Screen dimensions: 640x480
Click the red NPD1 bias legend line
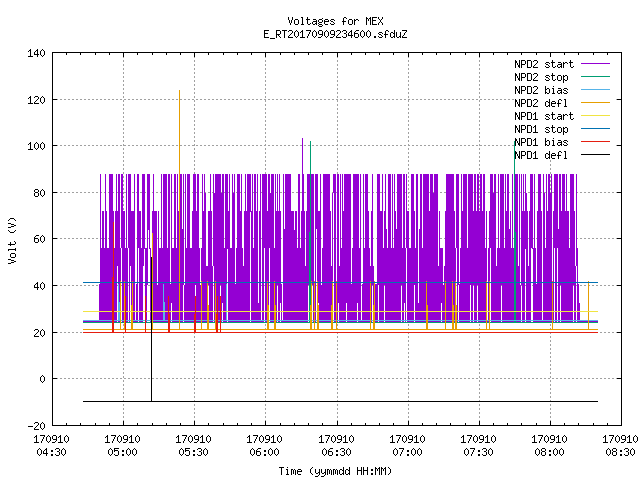(x=595, y=142)
